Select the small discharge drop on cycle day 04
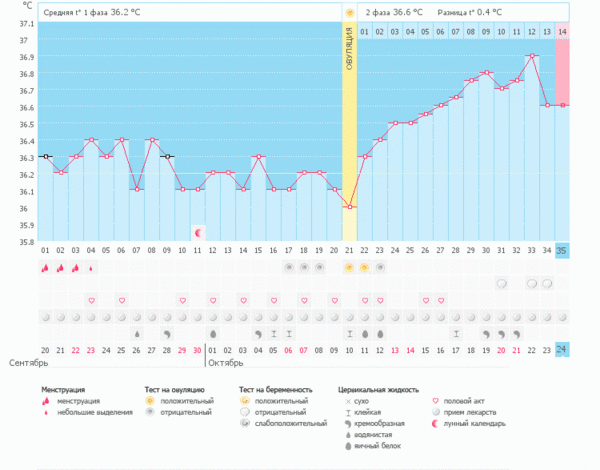 click(x=91, y=268)
